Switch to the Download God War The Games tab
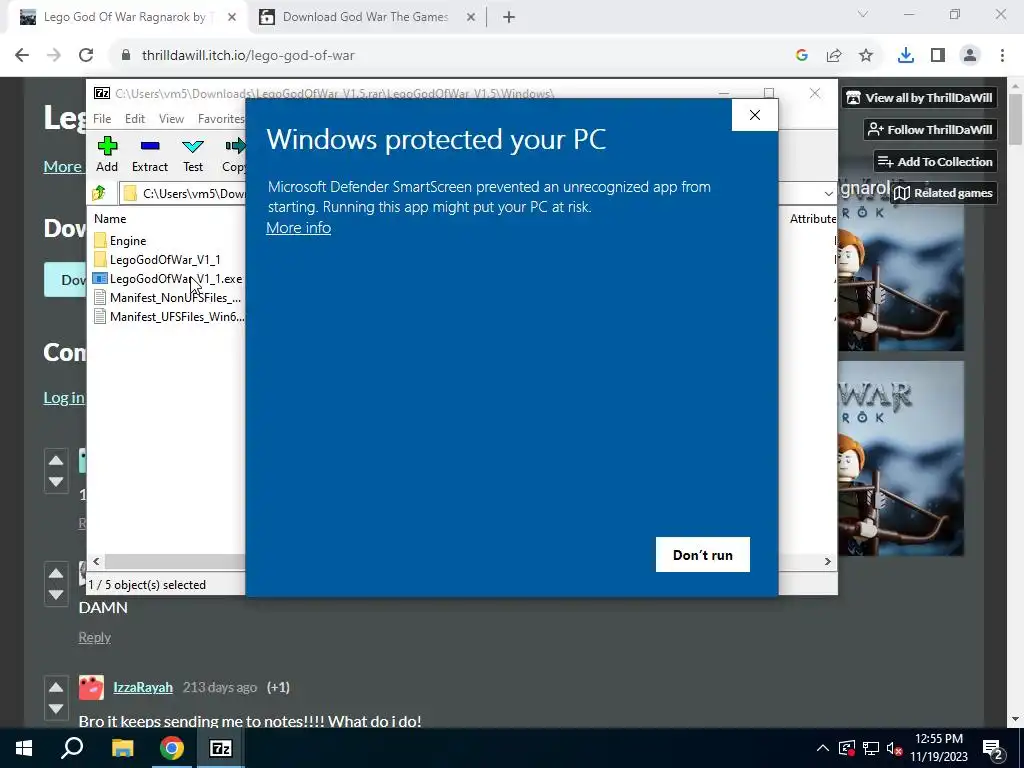This screenshot has width=1024, height=768. 365,17
